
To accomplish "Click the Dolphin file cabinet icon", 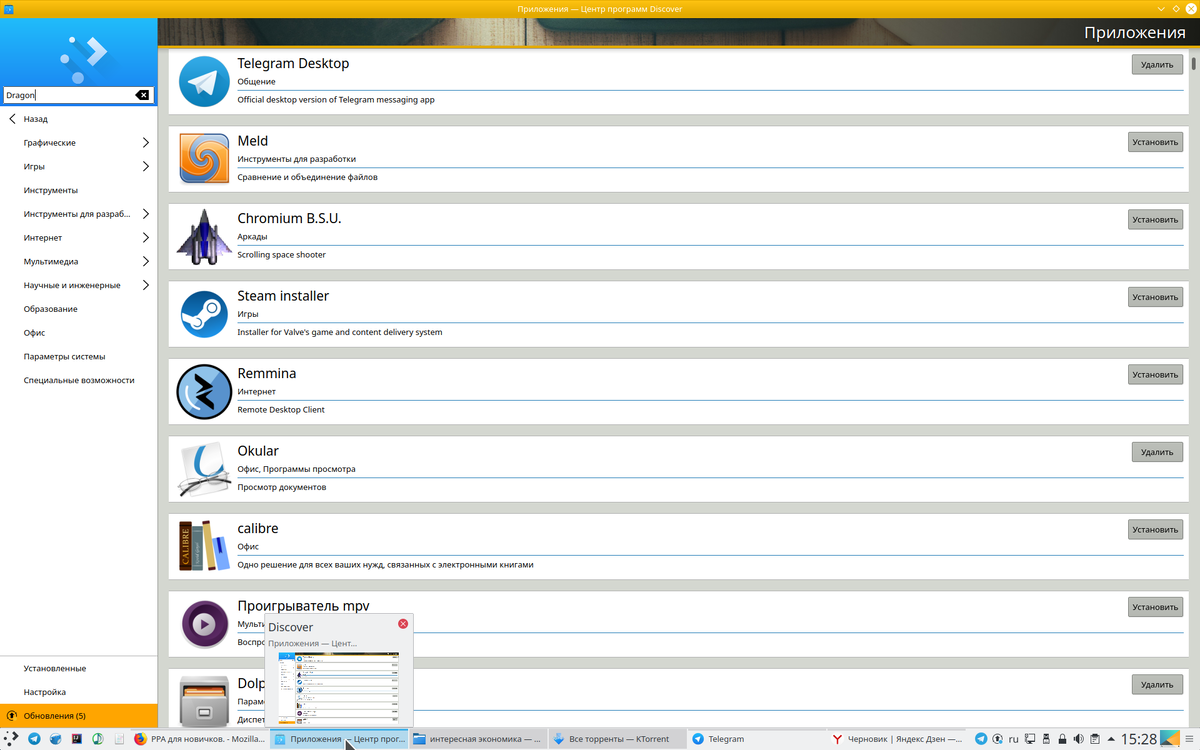I will pos(204,701).
